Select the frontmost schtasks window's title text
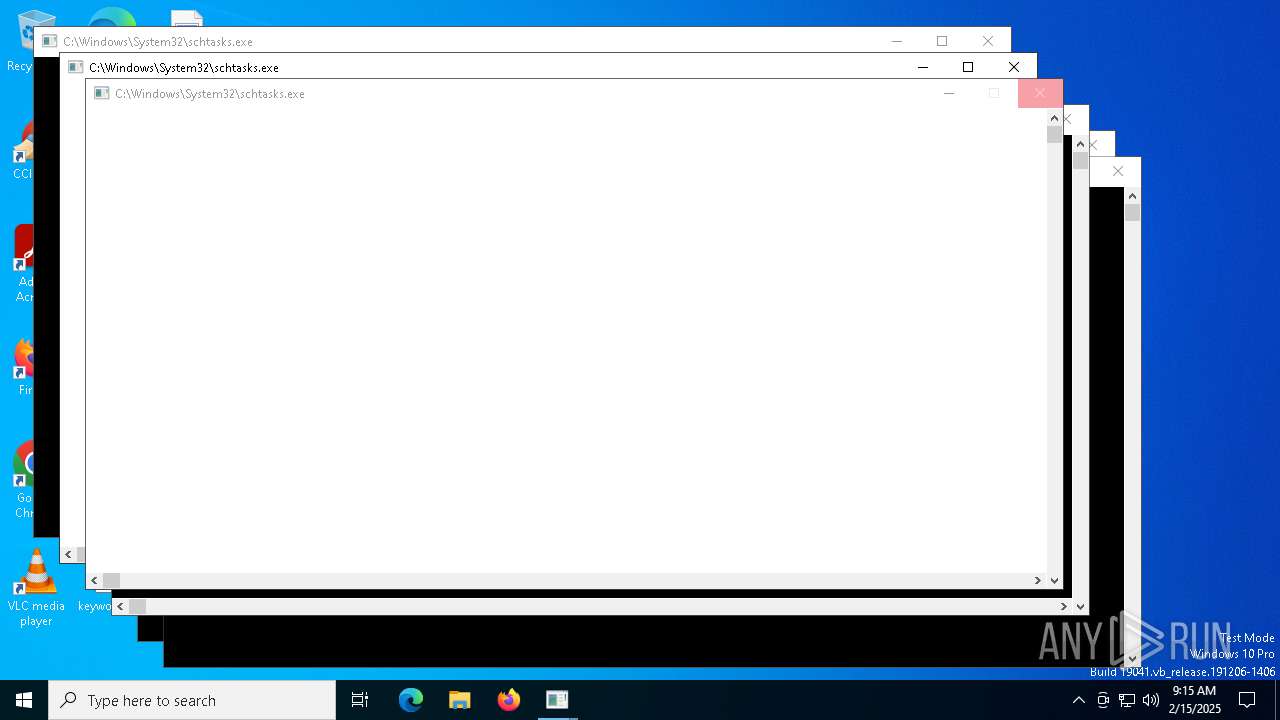Image resolution: width=1280 pixels, height=720 pixels. (x=210, y=93)
